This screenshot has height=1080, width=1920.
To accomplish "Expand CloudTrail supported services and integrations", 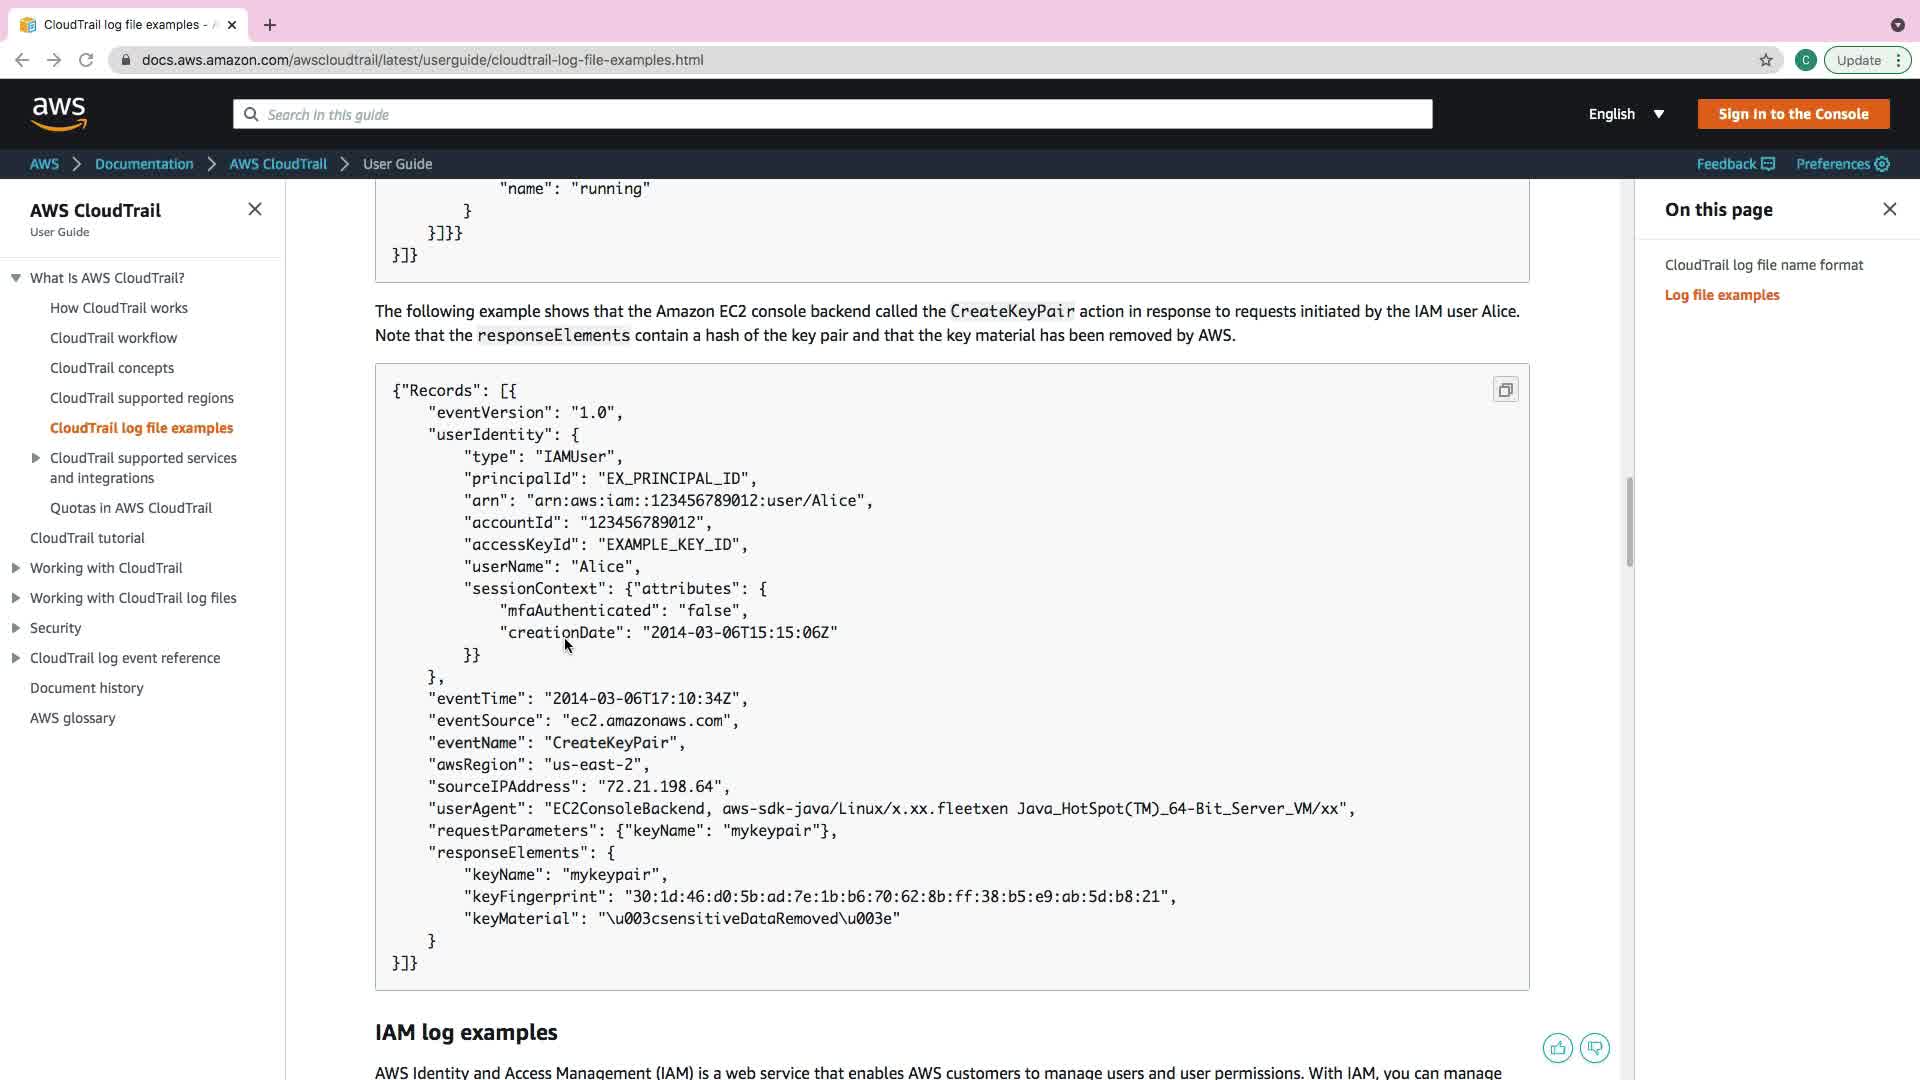I will 36,458.
